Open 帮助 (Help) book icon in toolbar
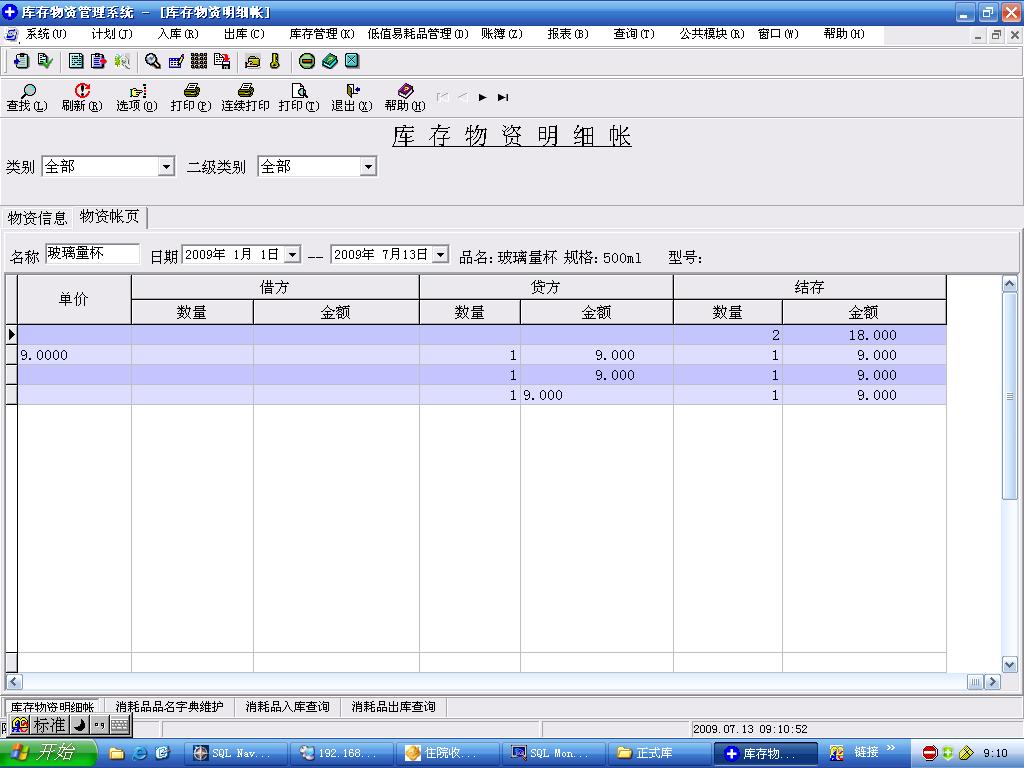The image size is (1024, 768). pos(404,97)
